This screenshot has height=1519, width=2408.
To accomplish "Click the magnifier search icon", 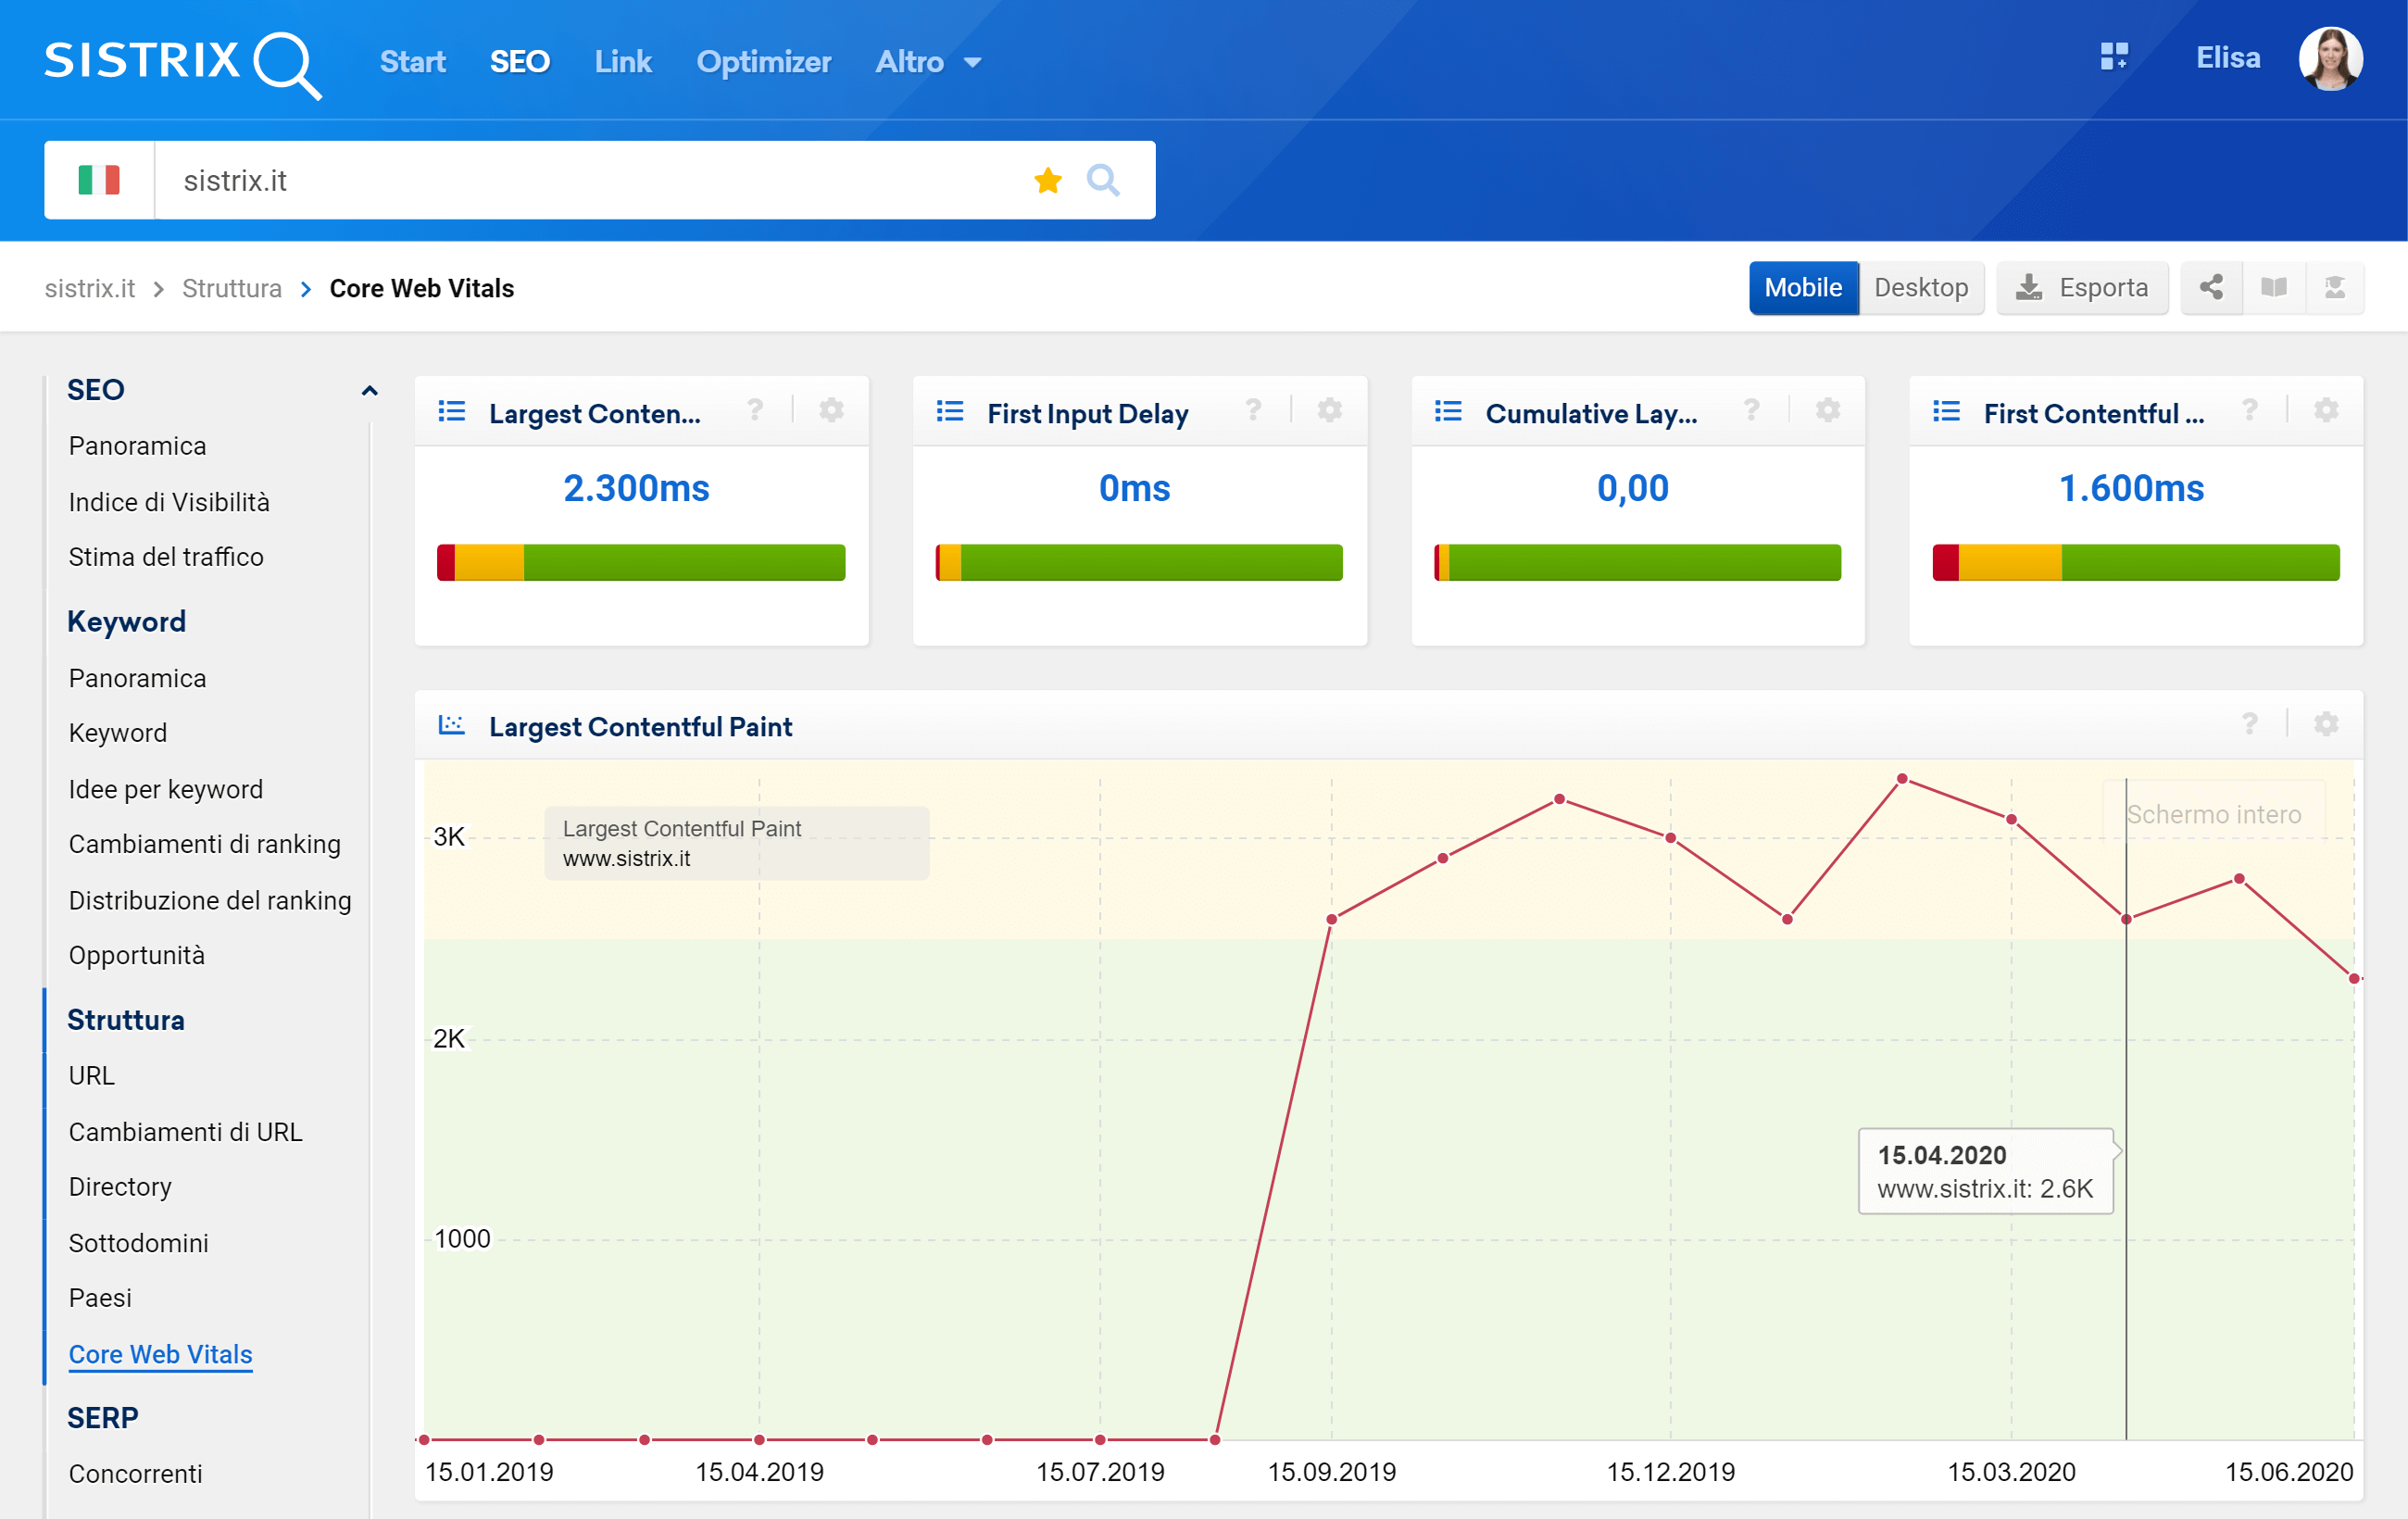I will pos(1102,181).
